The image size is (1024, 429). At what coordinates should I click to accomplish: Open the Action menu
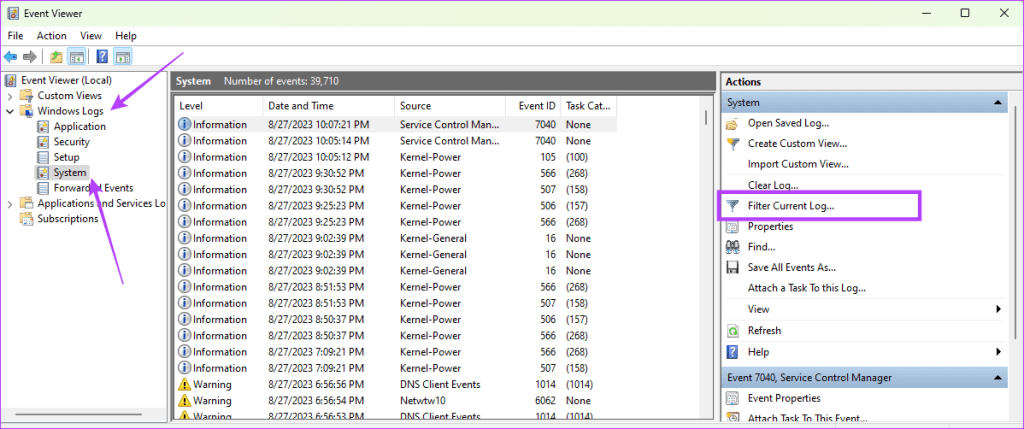[x=51, y=36]
